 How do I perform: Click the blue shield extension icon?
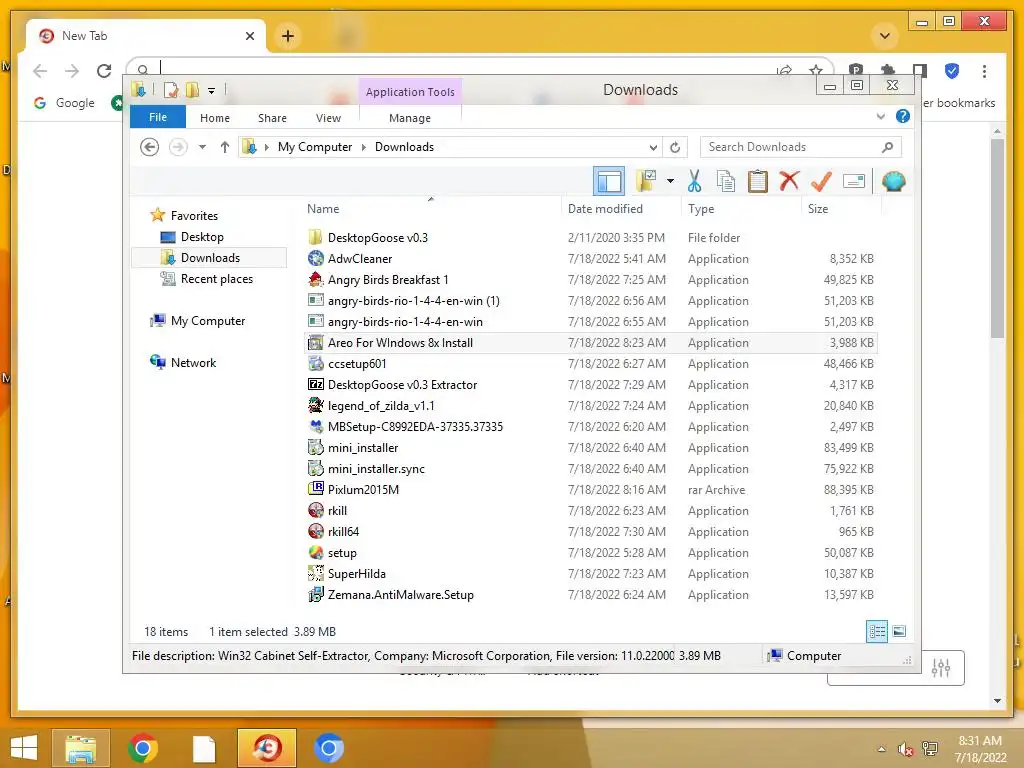click(952, 71)
